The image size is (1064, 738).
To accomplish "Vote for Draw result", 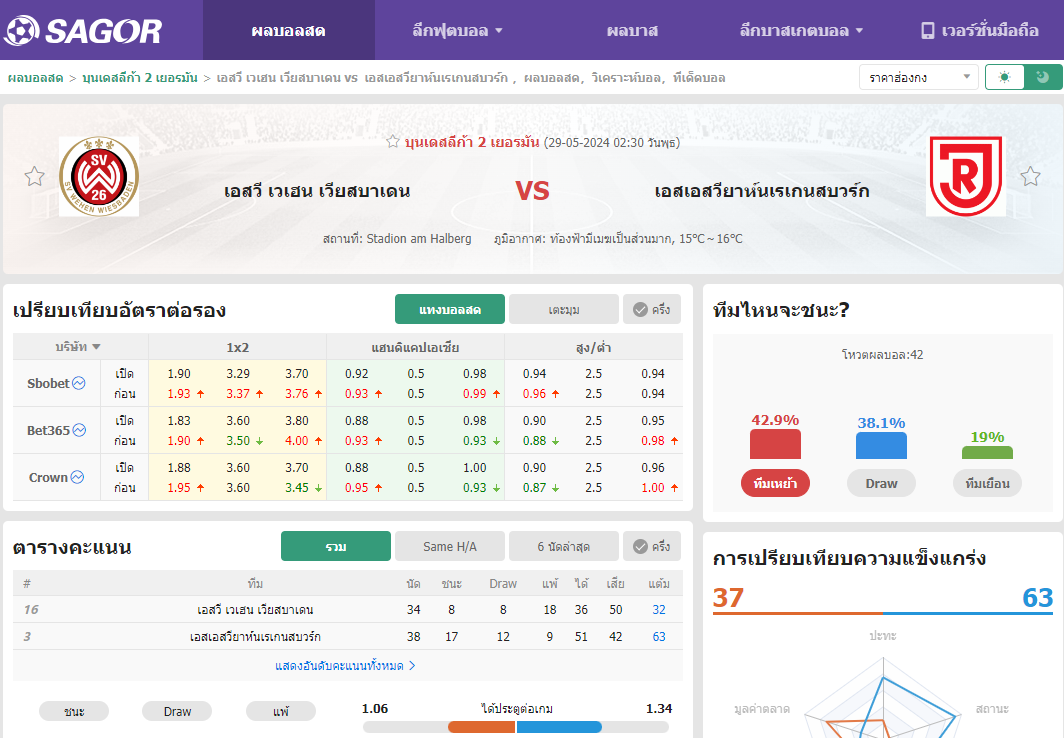I will (881, 483).
